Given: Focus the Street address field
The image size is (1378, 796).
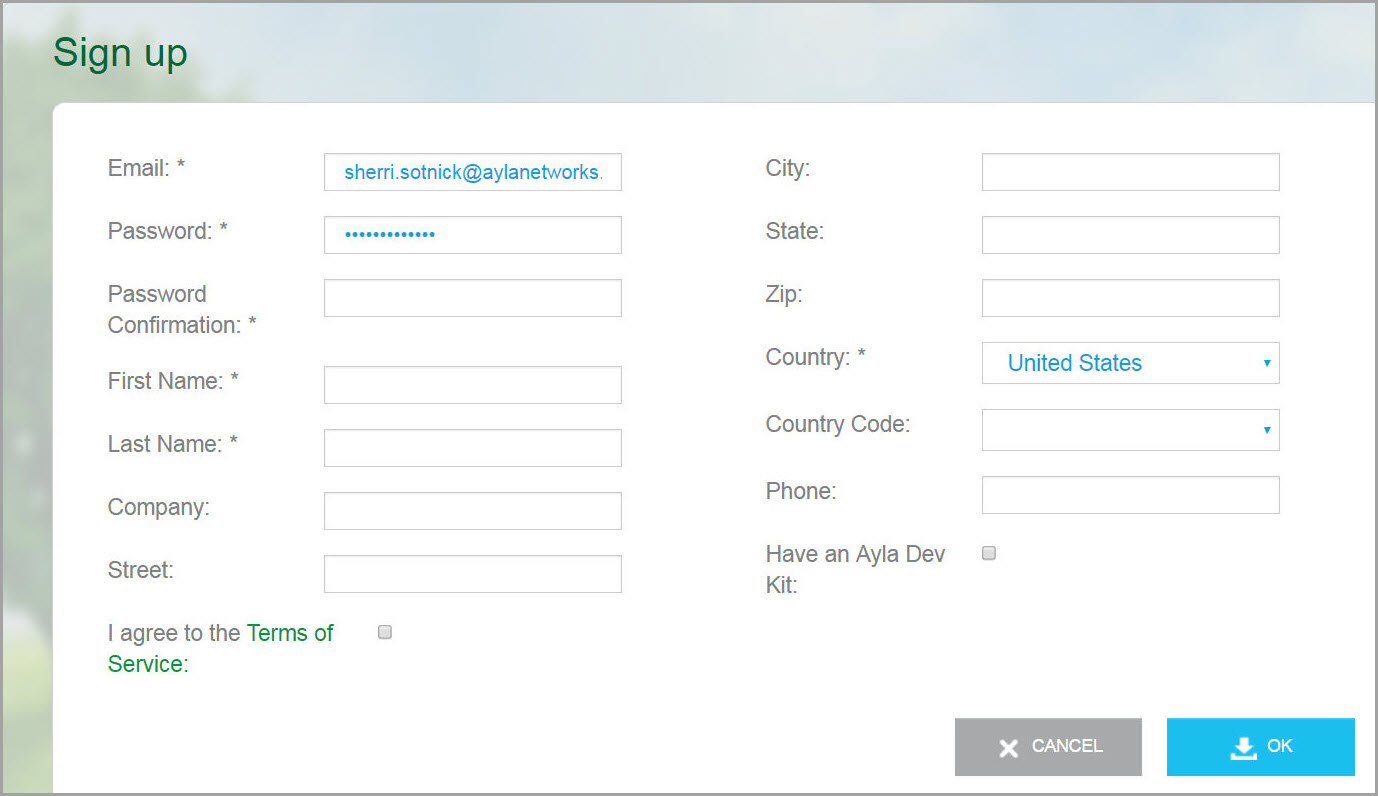Looking at the screenshot, I should pyautogui.click(x=472, y=574).
